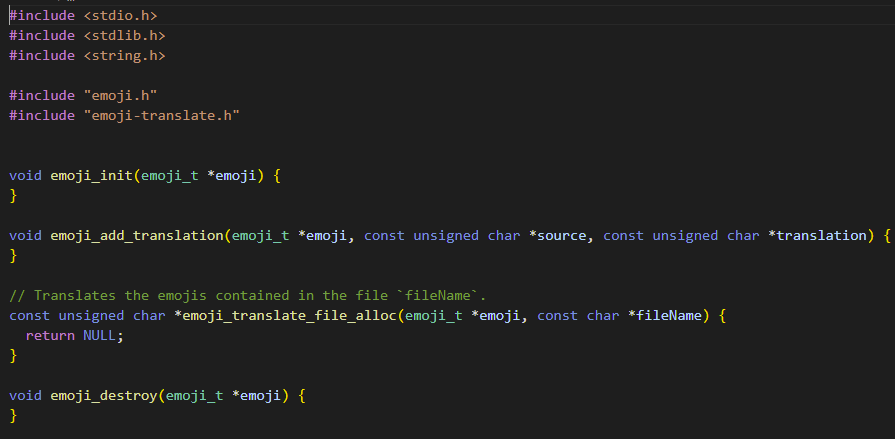Click the stdio.h include line

tap(83, 15)
